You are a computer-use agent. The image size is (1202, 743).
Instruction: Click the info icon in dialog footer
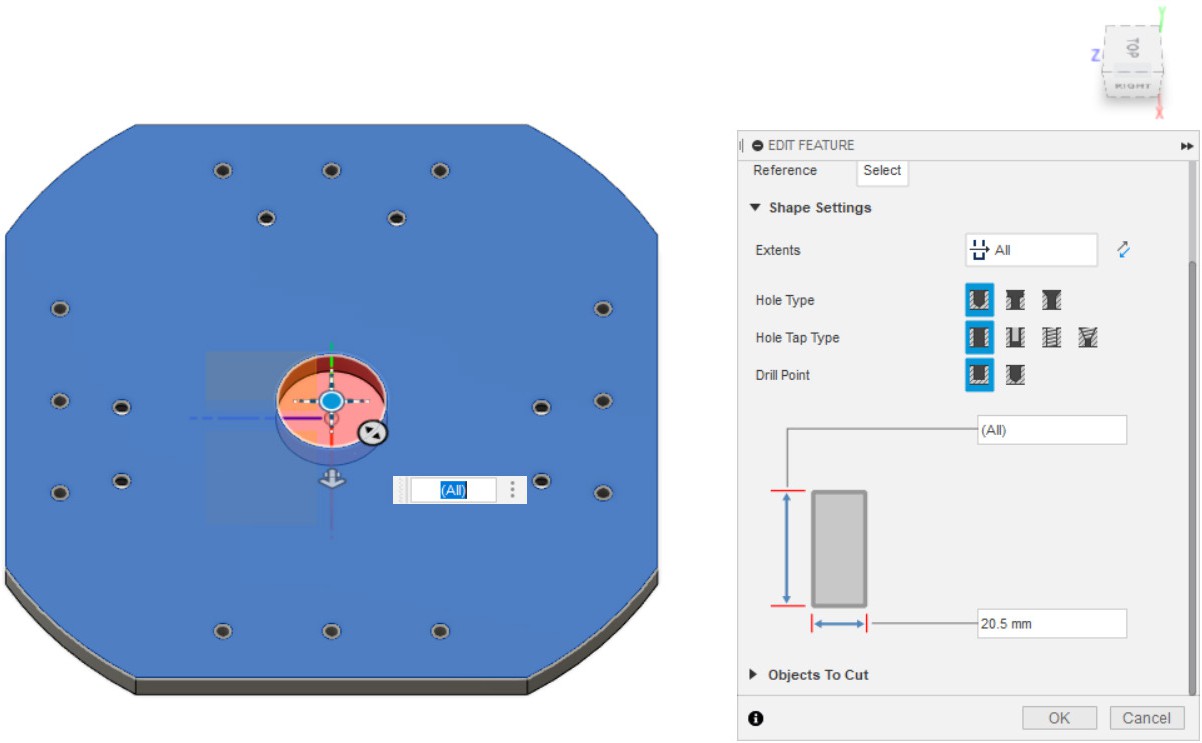pos(756,718)
